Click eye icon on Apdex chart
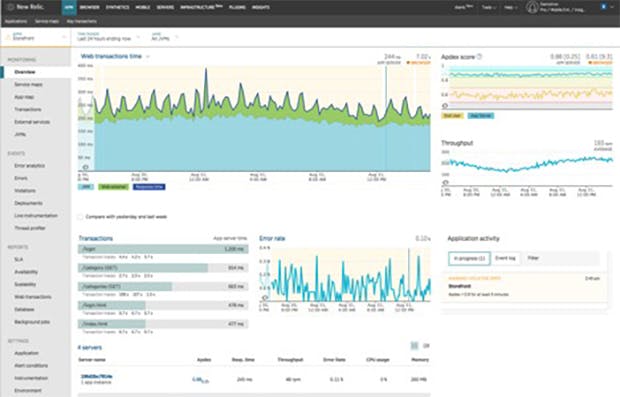Image resolution: width=620 pixels, height=397 pixels. [445, 106]
